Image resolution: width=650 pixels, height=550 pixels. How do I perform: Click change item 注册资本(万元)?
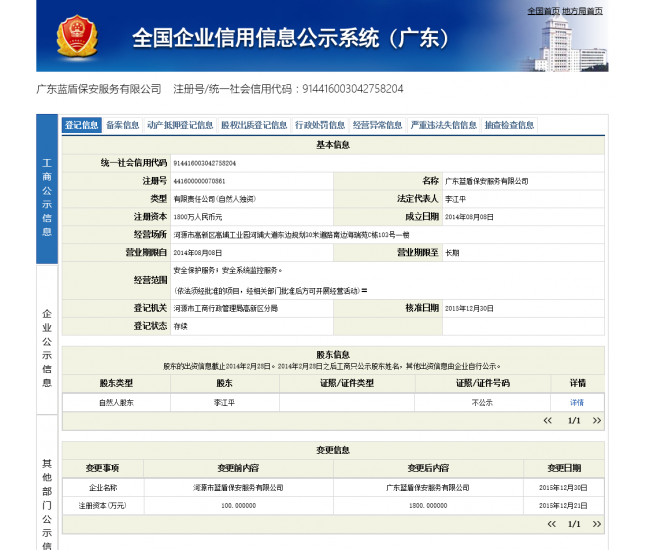tap(102, 506)
